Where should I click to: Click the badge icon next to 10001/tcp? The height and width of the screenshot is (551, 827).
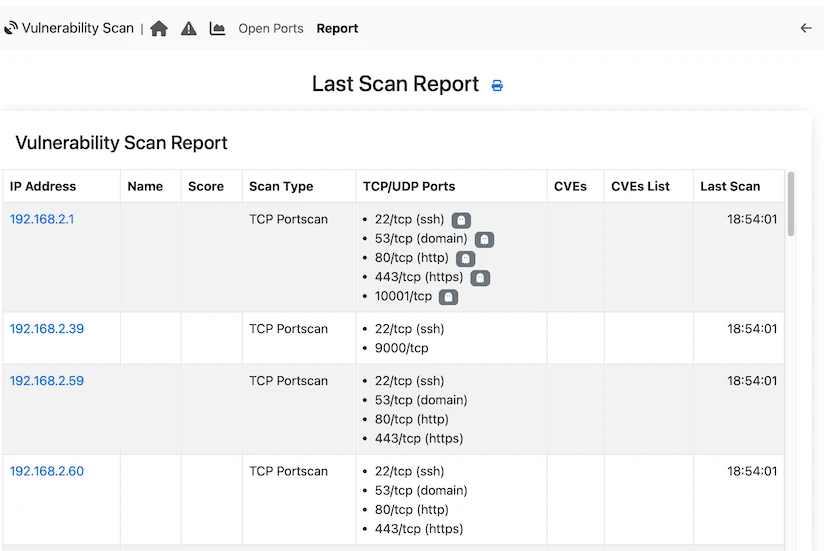pyautogui.click(x=448, y=297)
